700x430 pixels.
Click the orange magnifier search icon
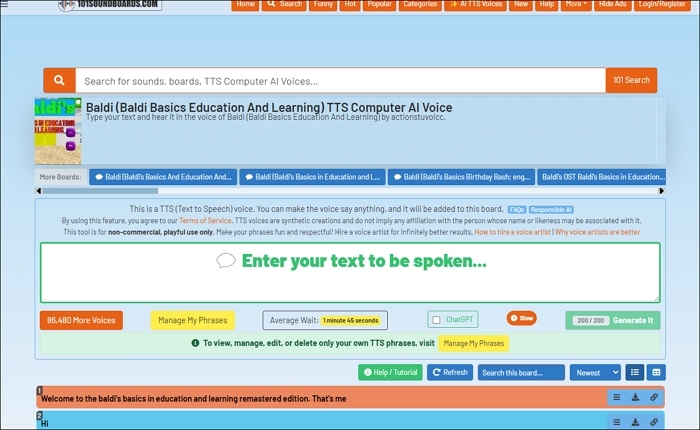pyautogui.click(x=59, y=81)
